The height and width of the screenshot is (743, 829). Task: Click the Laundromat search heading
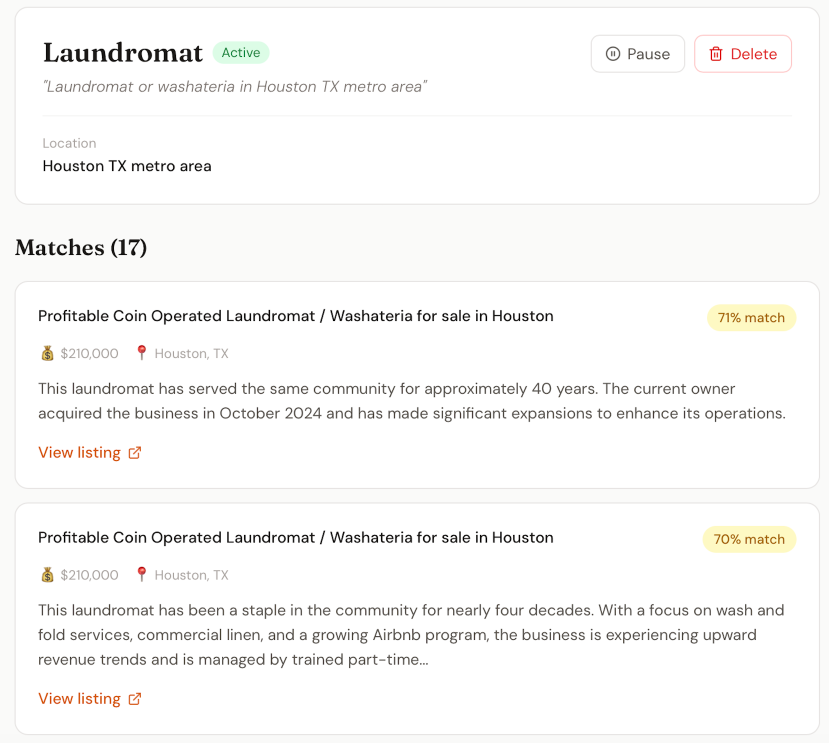point(123,53)
